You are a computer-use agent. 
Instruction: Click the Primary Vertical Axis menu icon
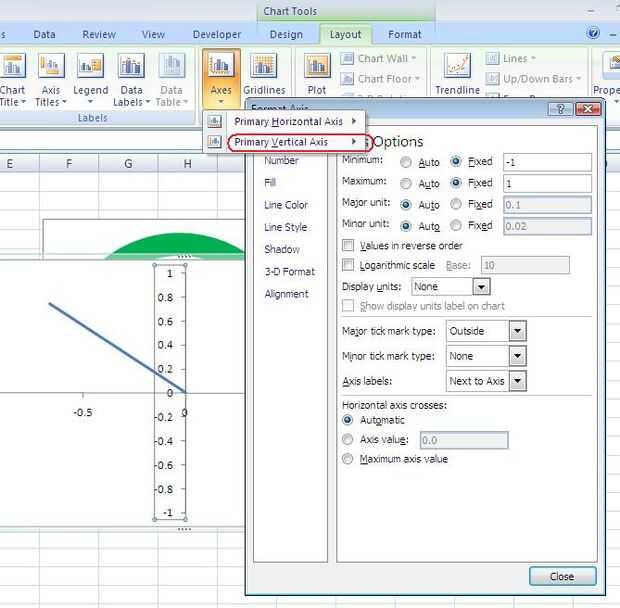pyautogui.click(x=214, y=142)
